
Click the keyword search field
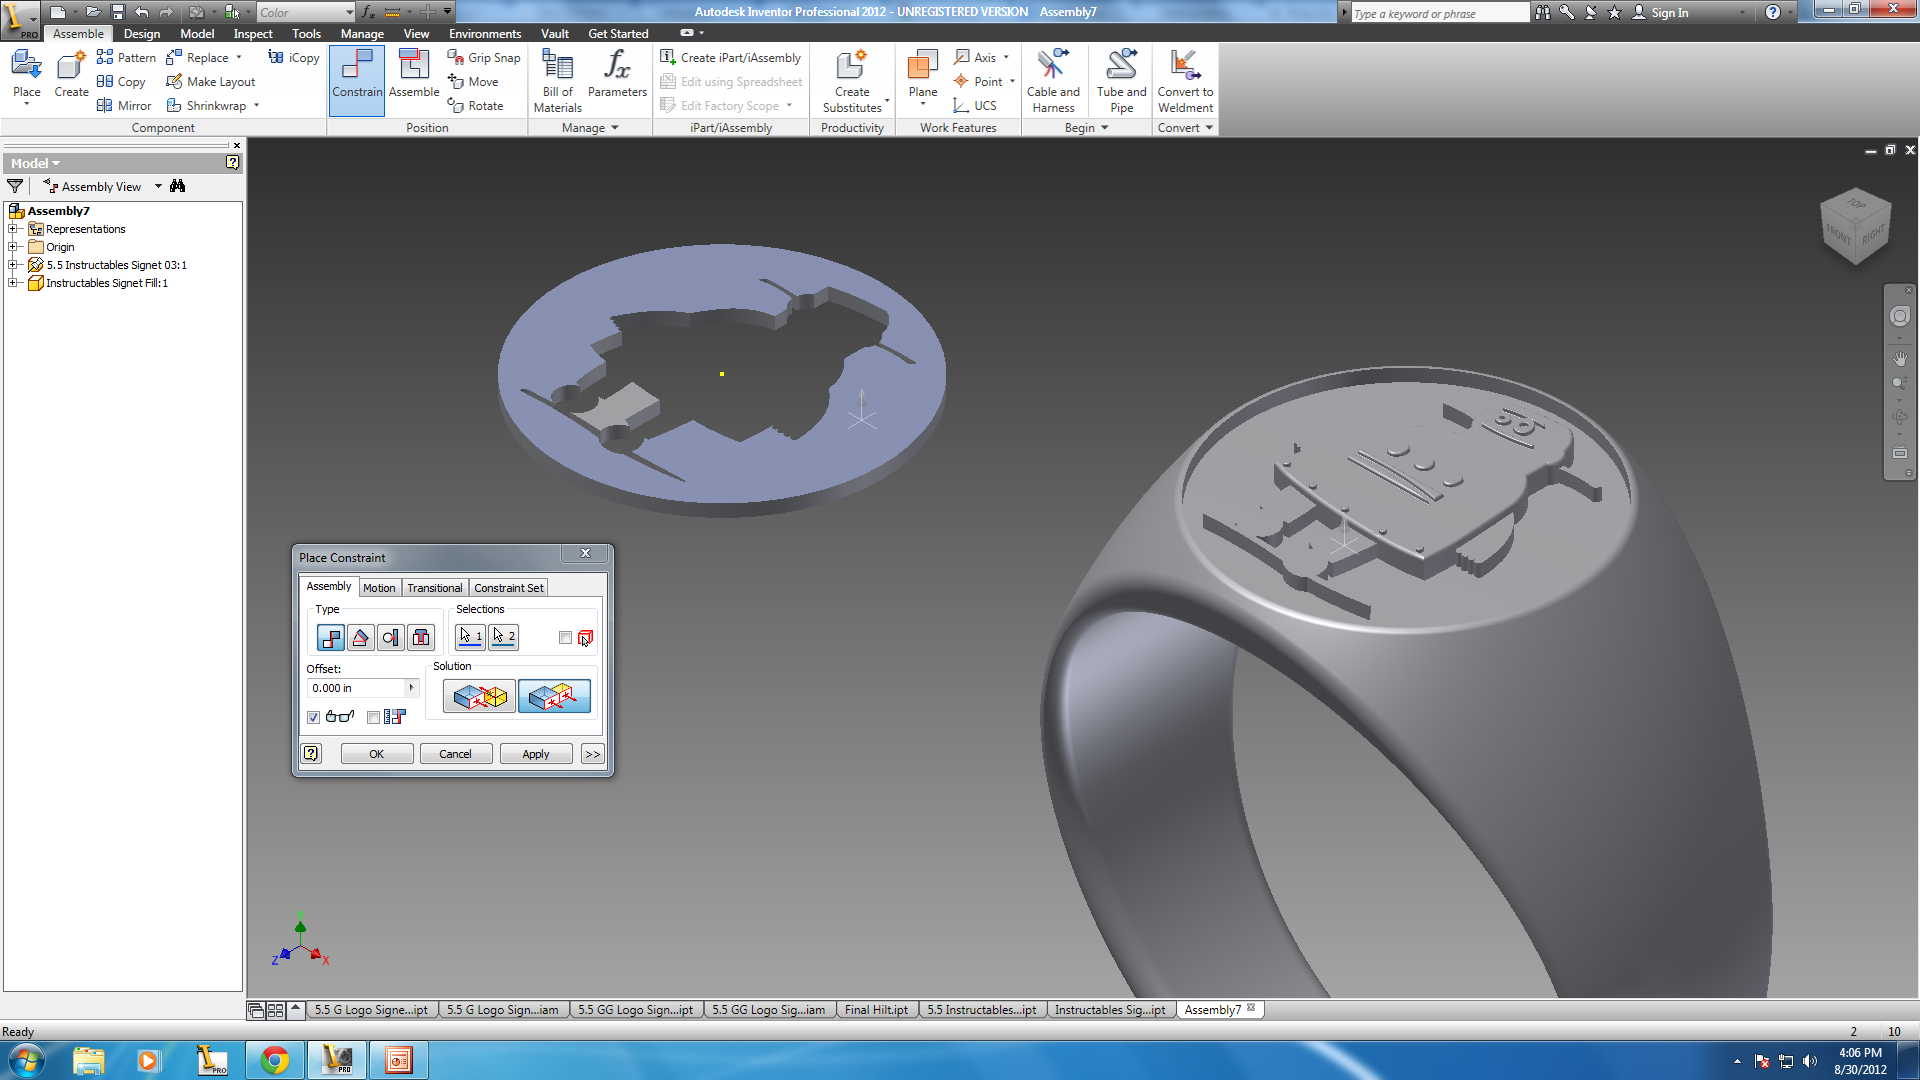(x=1439, y=13)
